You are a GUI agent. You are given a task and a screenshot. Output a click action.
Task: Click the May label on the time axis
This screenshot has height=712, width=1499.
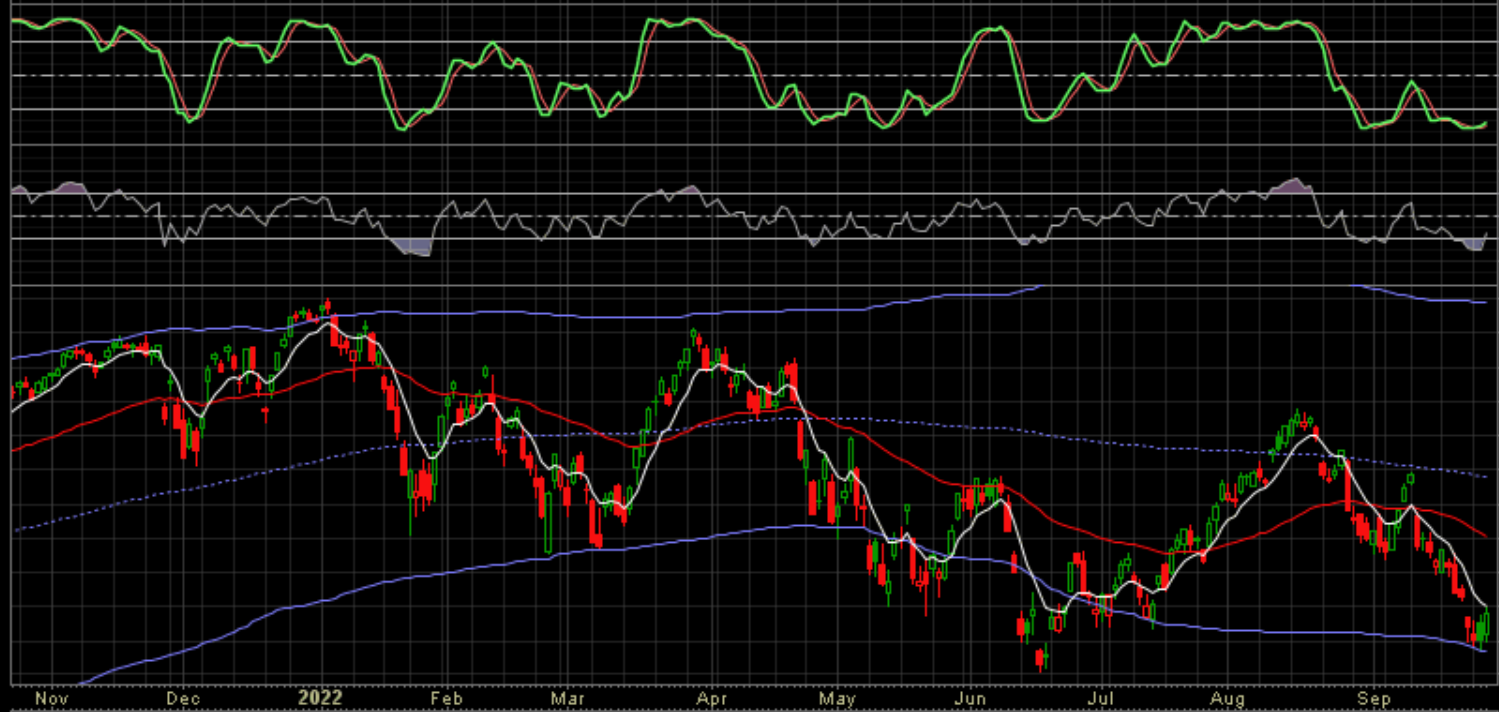tap(838, 698)
